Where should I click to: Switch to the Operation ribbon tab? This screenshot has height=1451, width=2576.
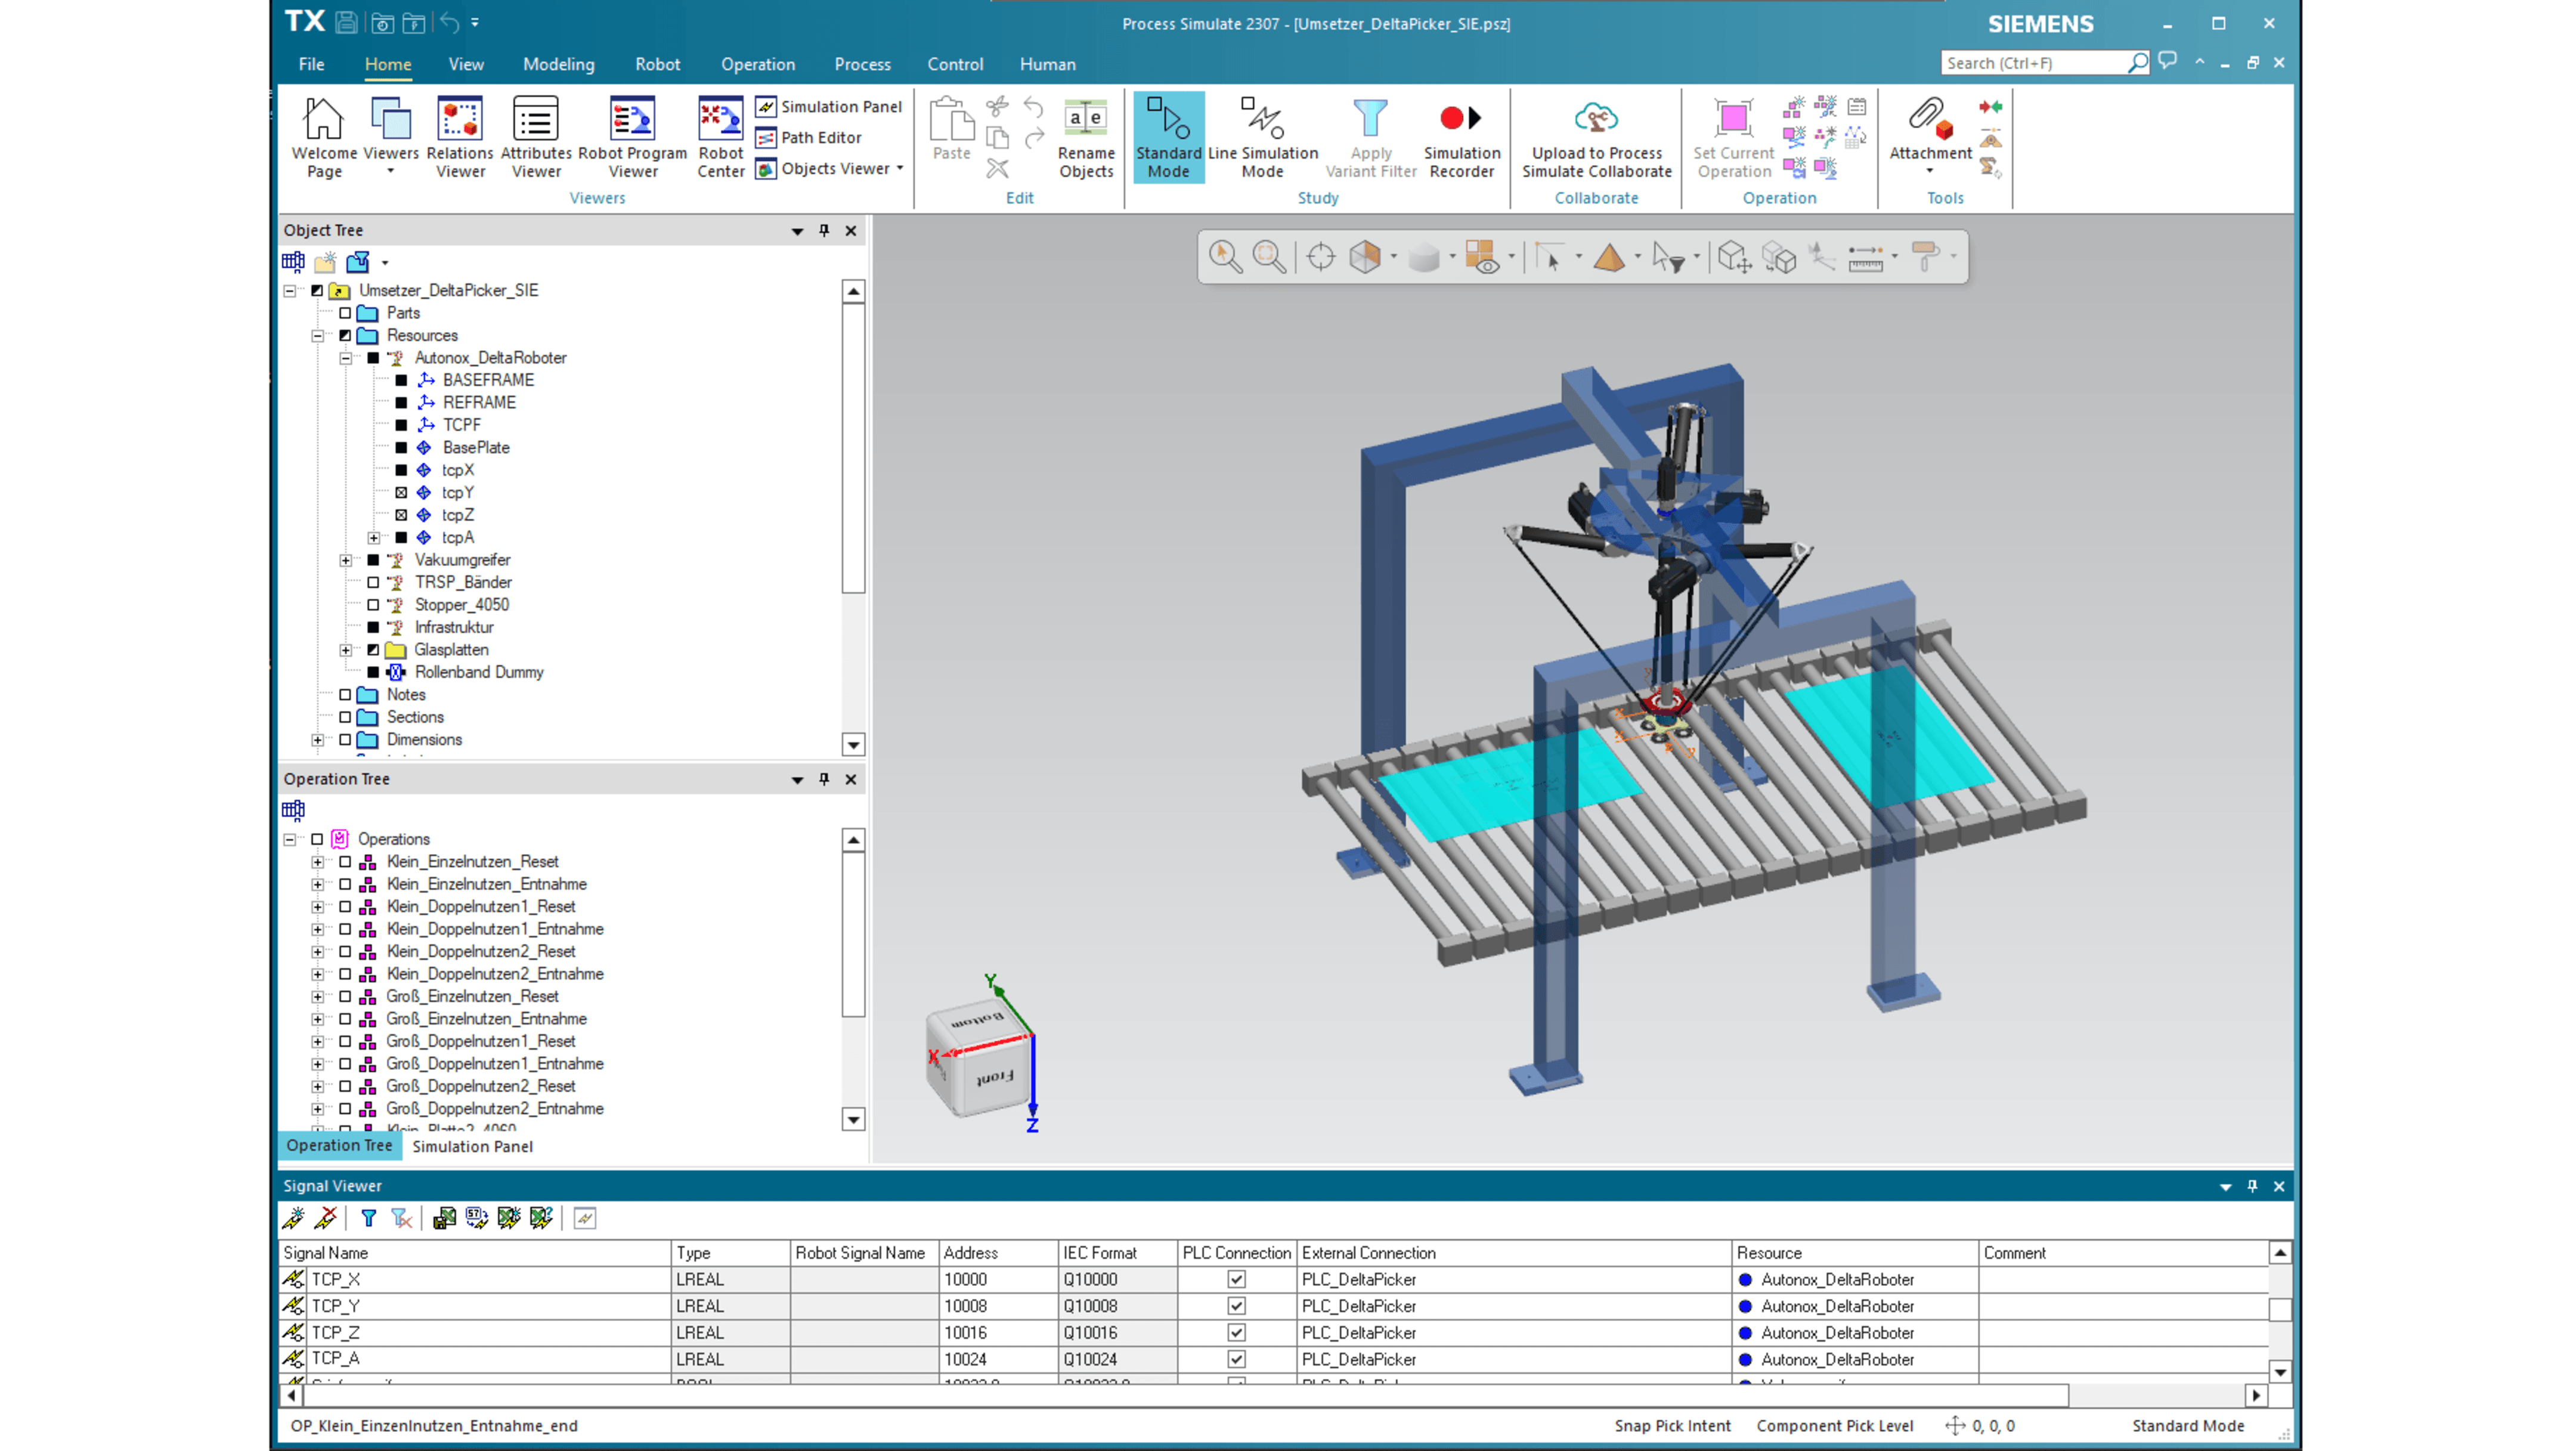coord(757,64)
